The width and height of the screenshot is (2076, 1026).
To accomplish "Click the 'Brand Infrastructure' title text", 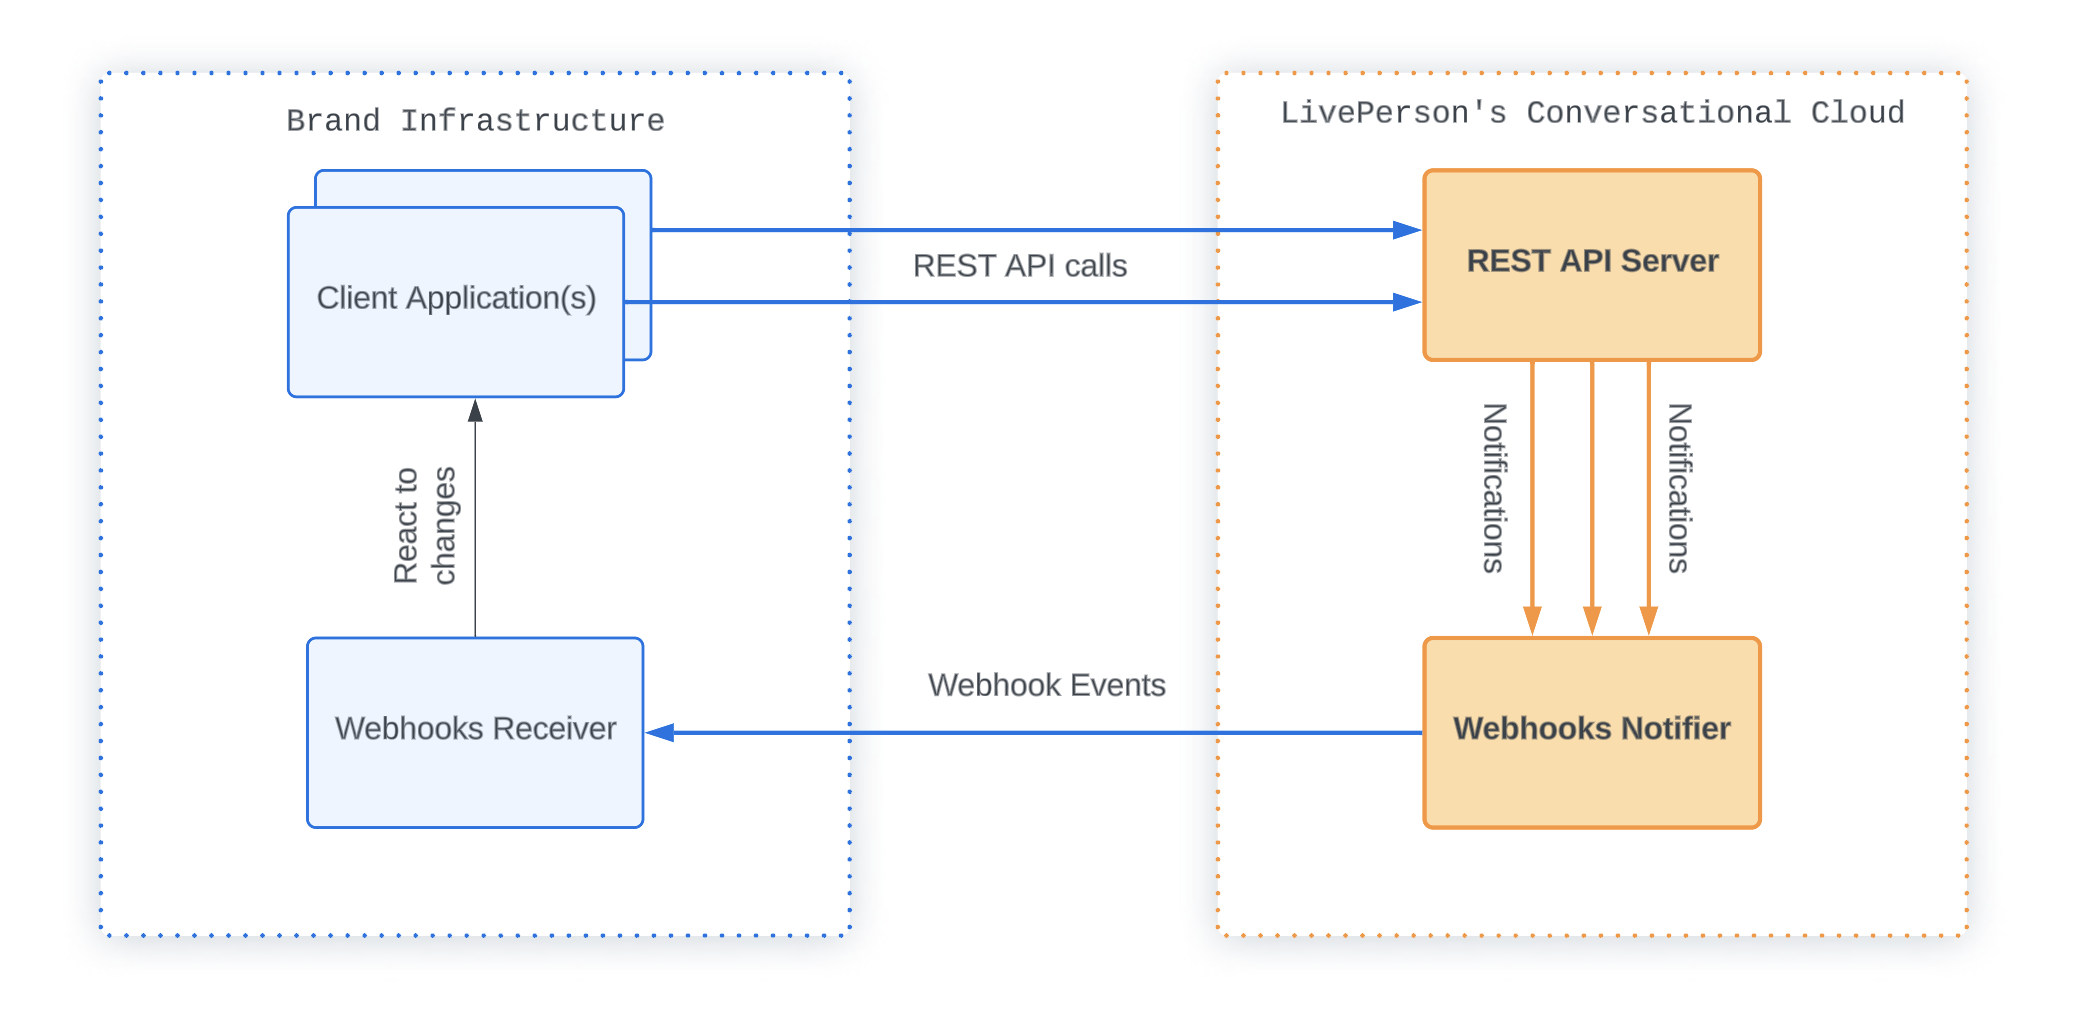I will point(475,121).
